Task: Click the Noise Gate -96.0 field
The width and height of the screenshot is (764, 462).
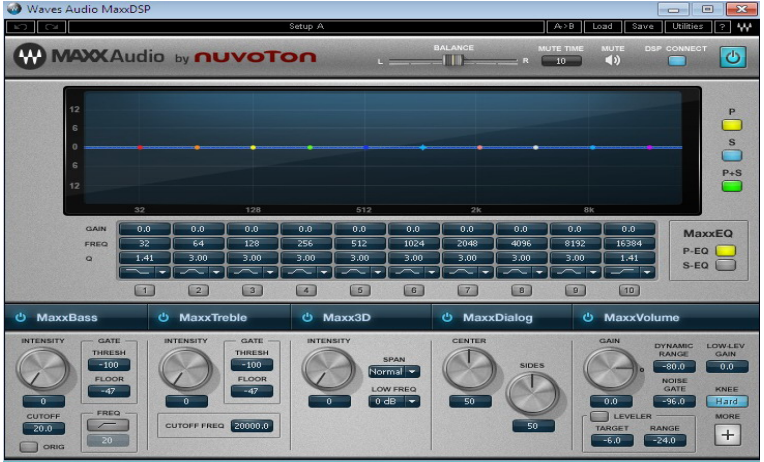Action: click(674, 402)
